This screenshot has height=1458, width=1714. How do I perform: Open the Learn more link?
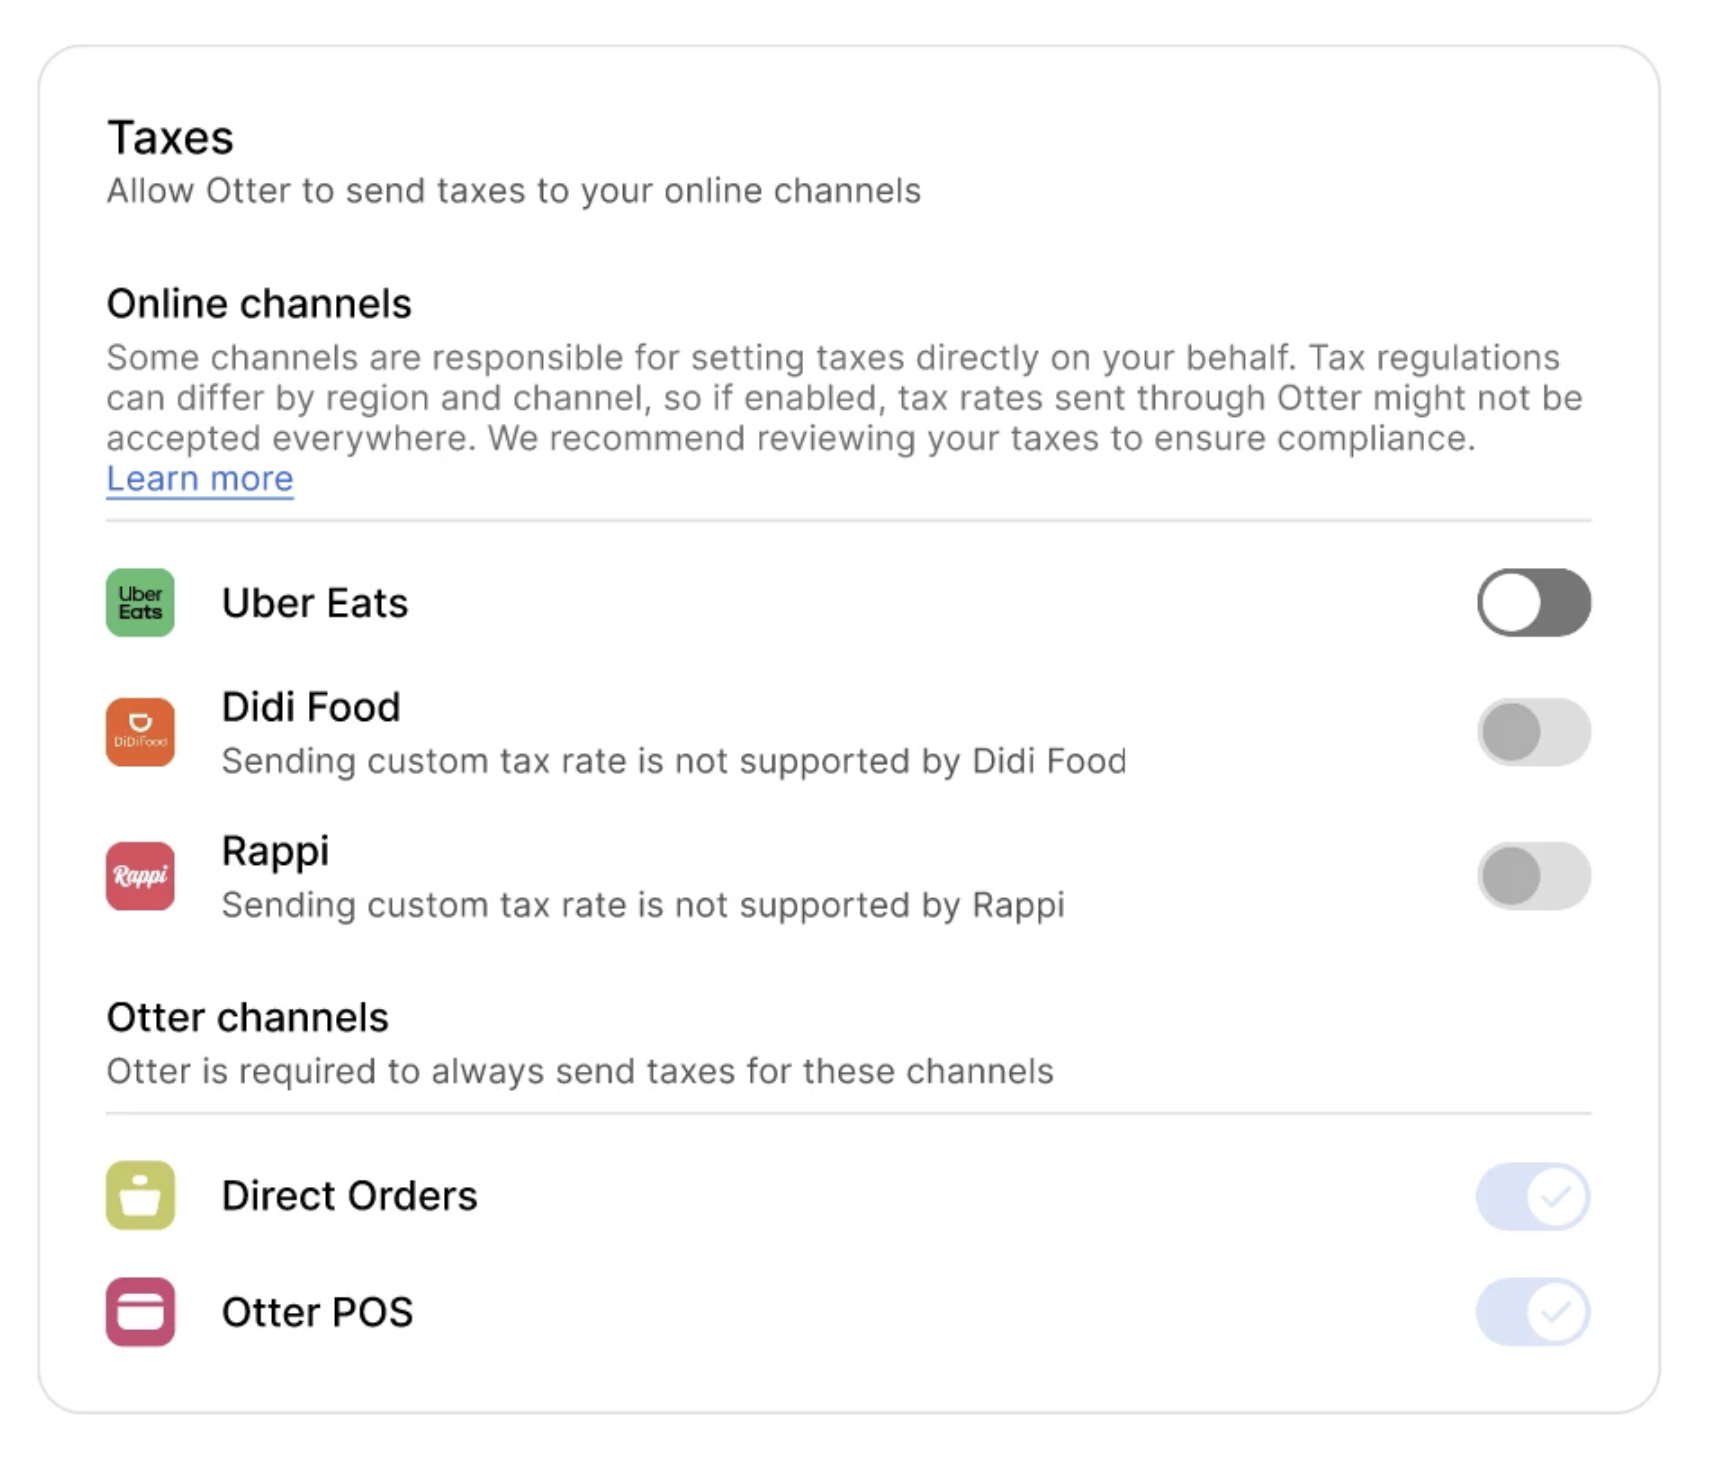(200, 479)
